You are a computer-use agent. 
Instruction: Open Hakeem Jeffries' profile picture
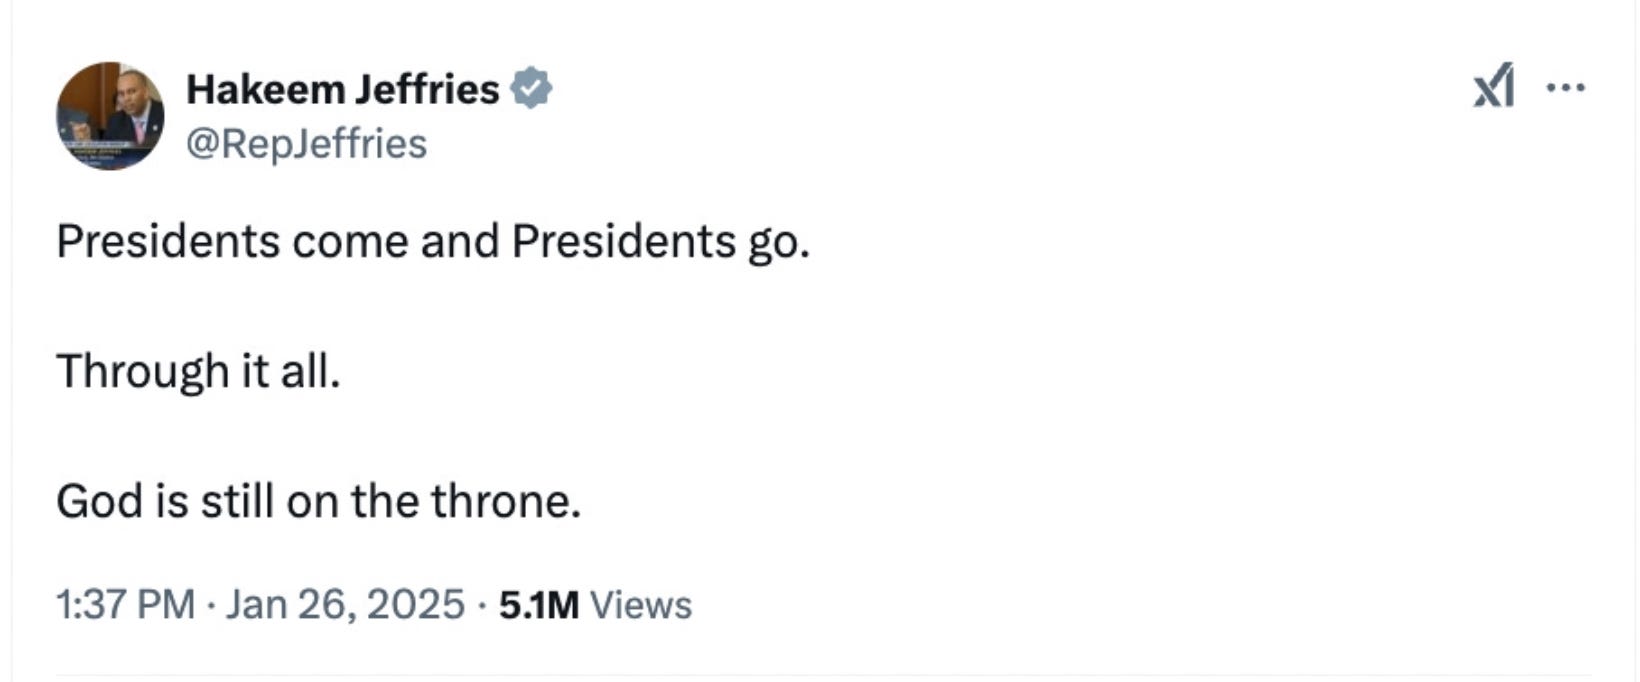tap(110, 116)
